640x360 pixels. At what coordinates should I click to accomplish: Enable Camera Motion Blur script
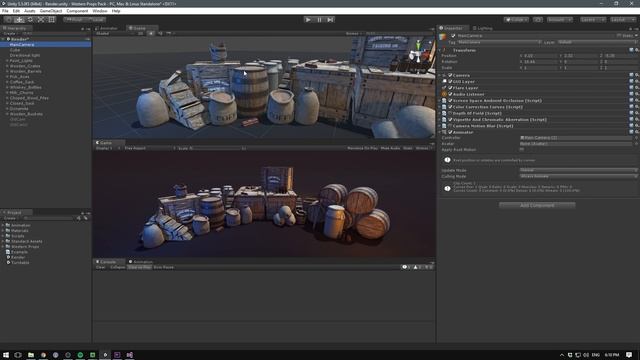coord(450,126)
